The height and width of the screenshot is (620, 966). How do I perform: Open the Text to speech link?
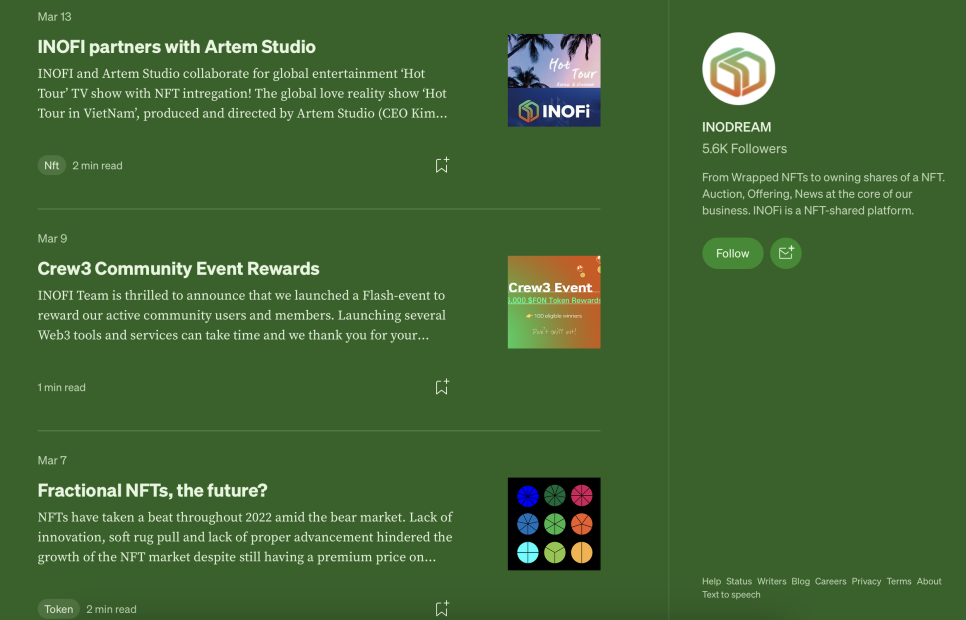pyautogui.click(x=731, y=595)
